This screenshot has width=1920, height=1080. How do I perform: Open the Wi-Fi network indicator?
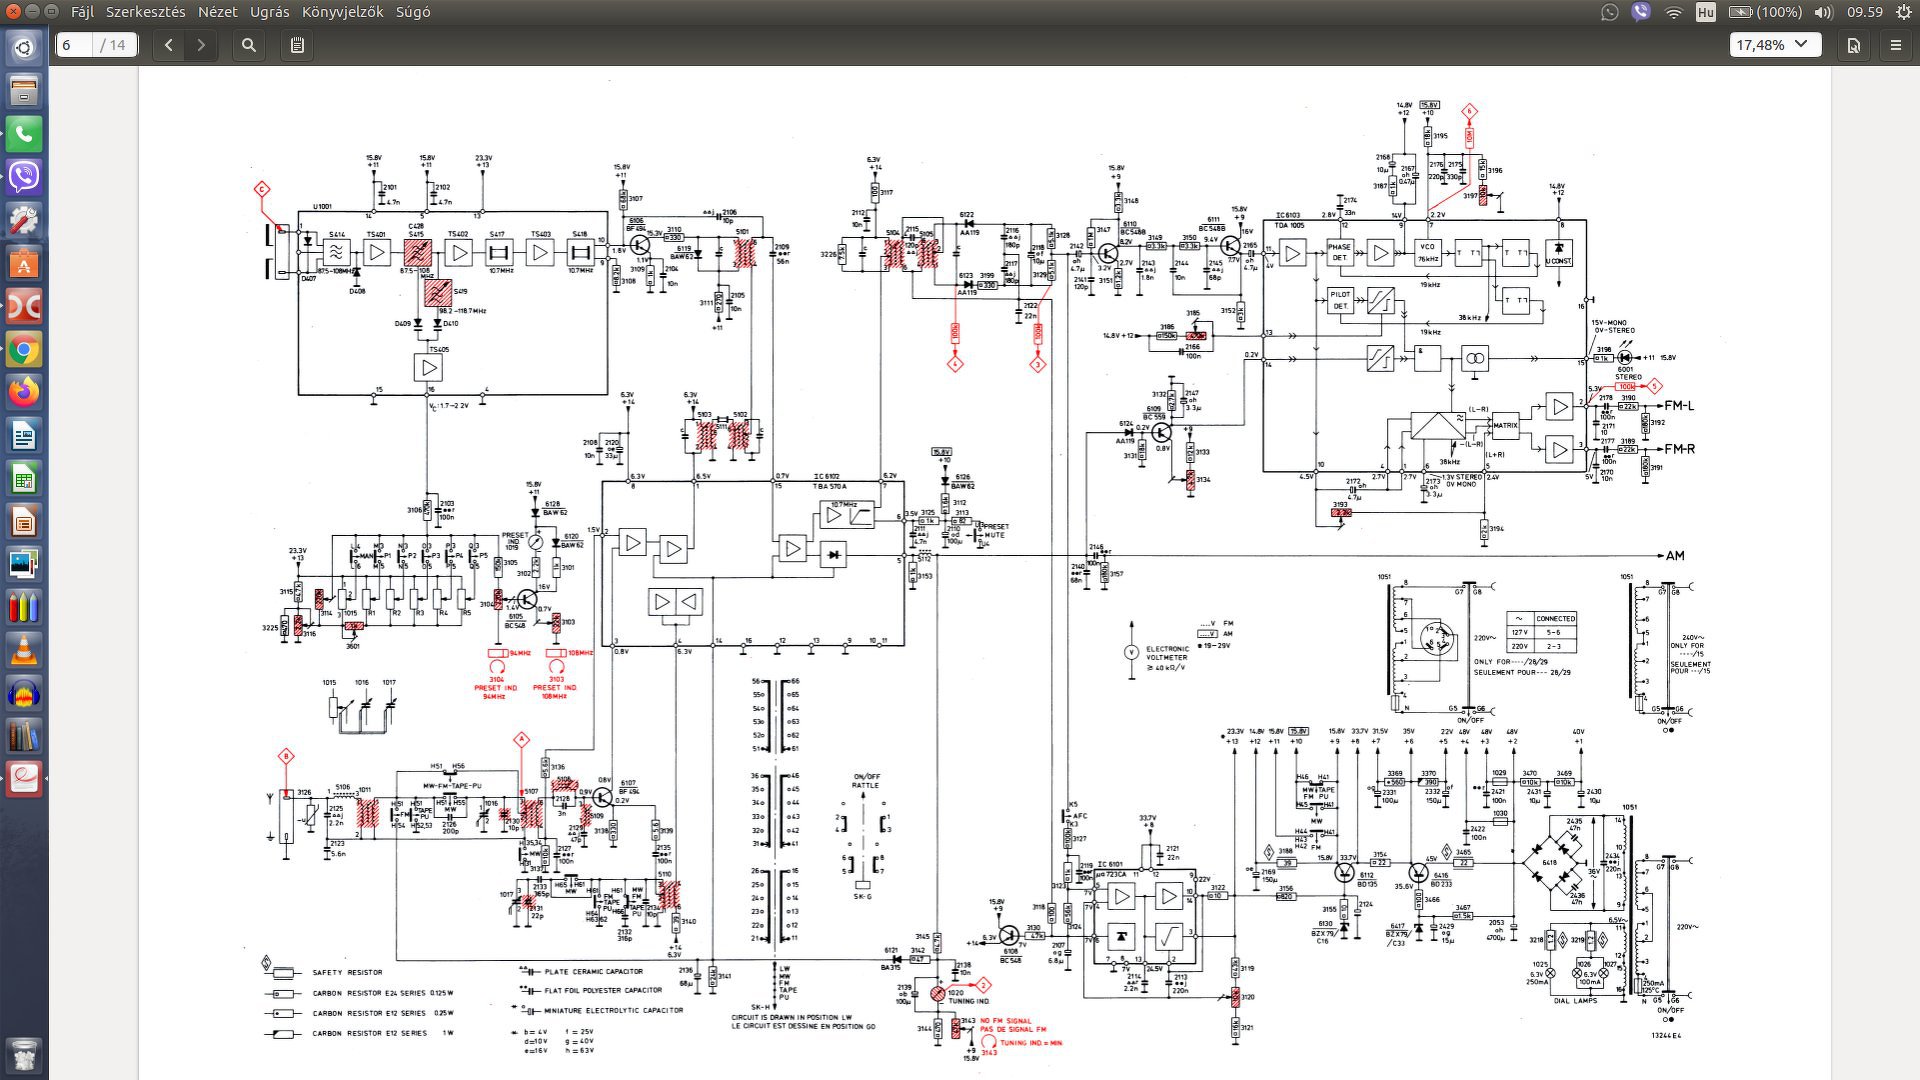point(1674,12)
